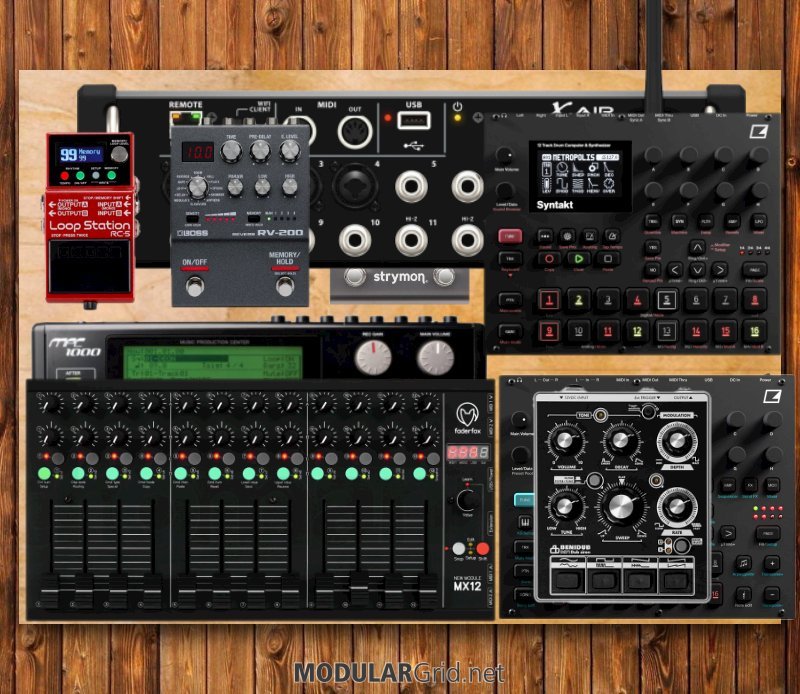Click the Syntakt green play button
Viewport: 800px width, 694px height.
coord(579,259)
